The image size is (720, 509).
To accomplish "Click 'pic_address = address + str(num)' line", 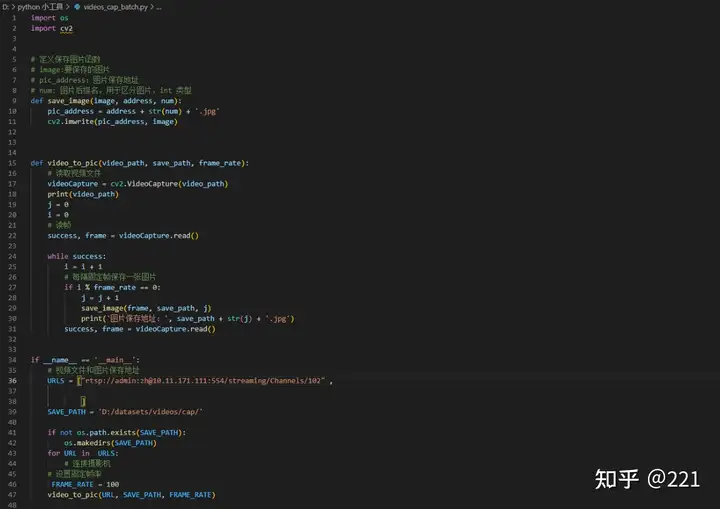I will [133, 111].
